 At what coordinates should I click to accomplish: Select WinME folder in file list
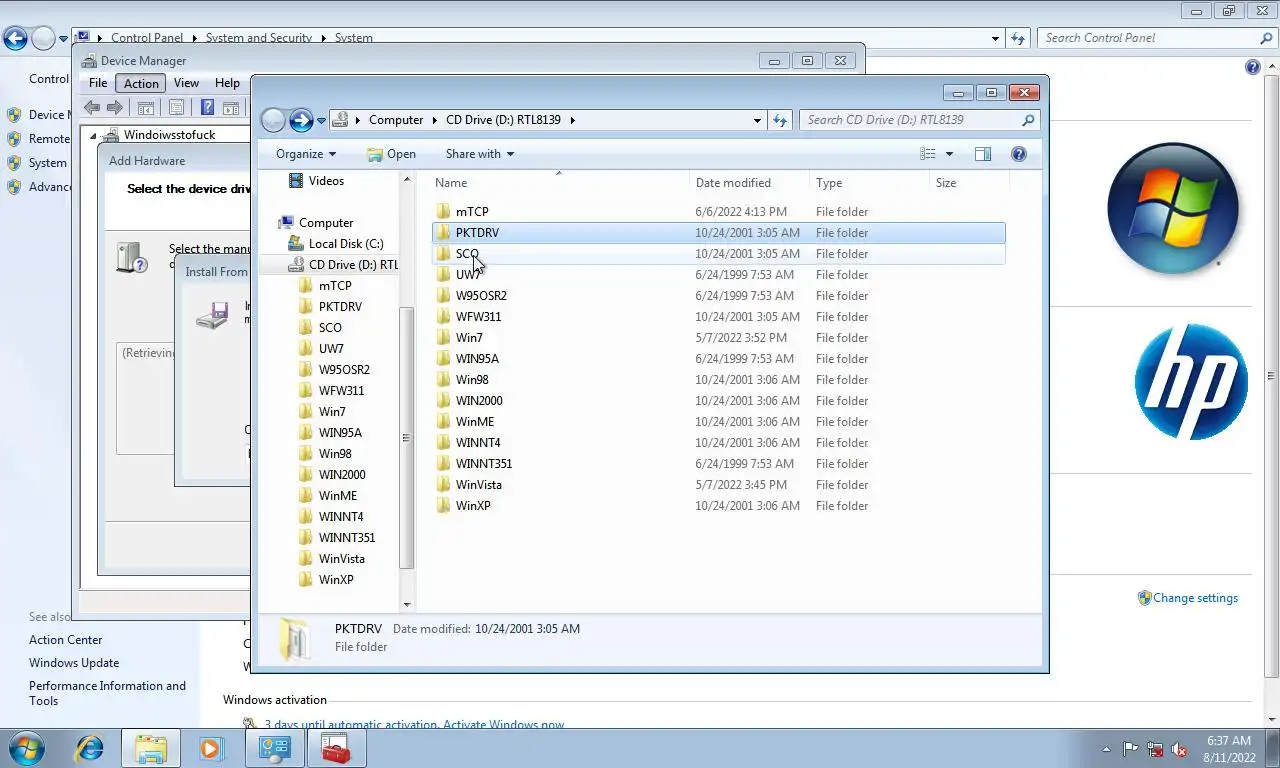[x=718, y=422]
